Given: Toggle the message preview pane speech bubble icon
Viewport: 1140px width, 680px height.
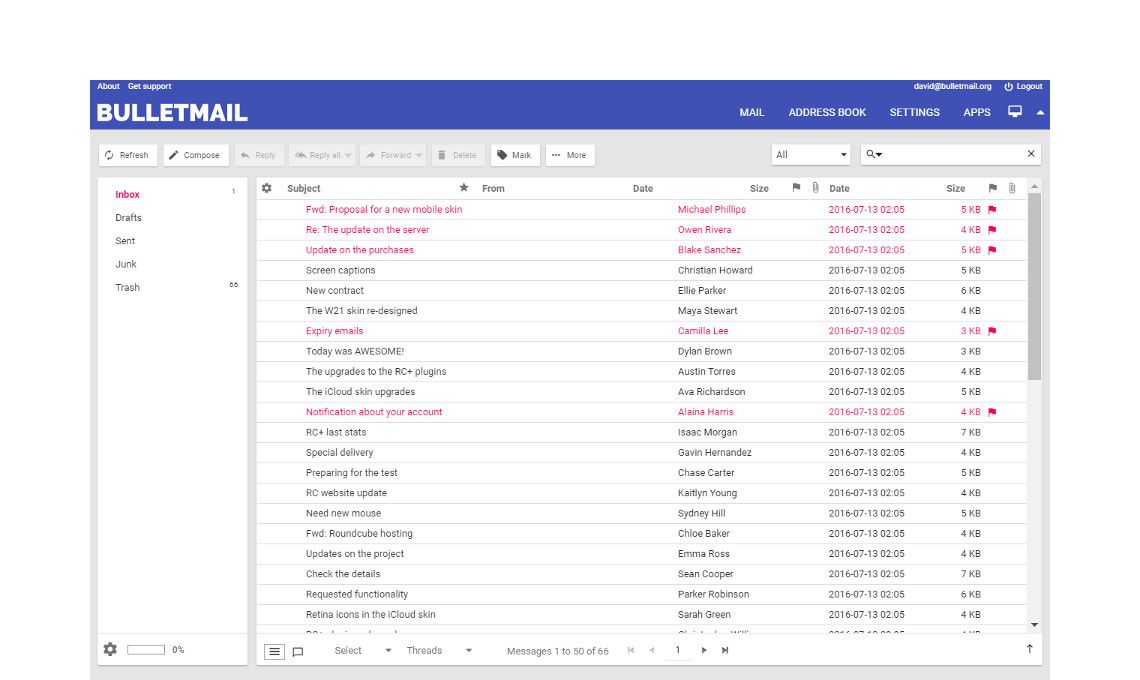Looking at the screenshot, I should pos(297,651).
